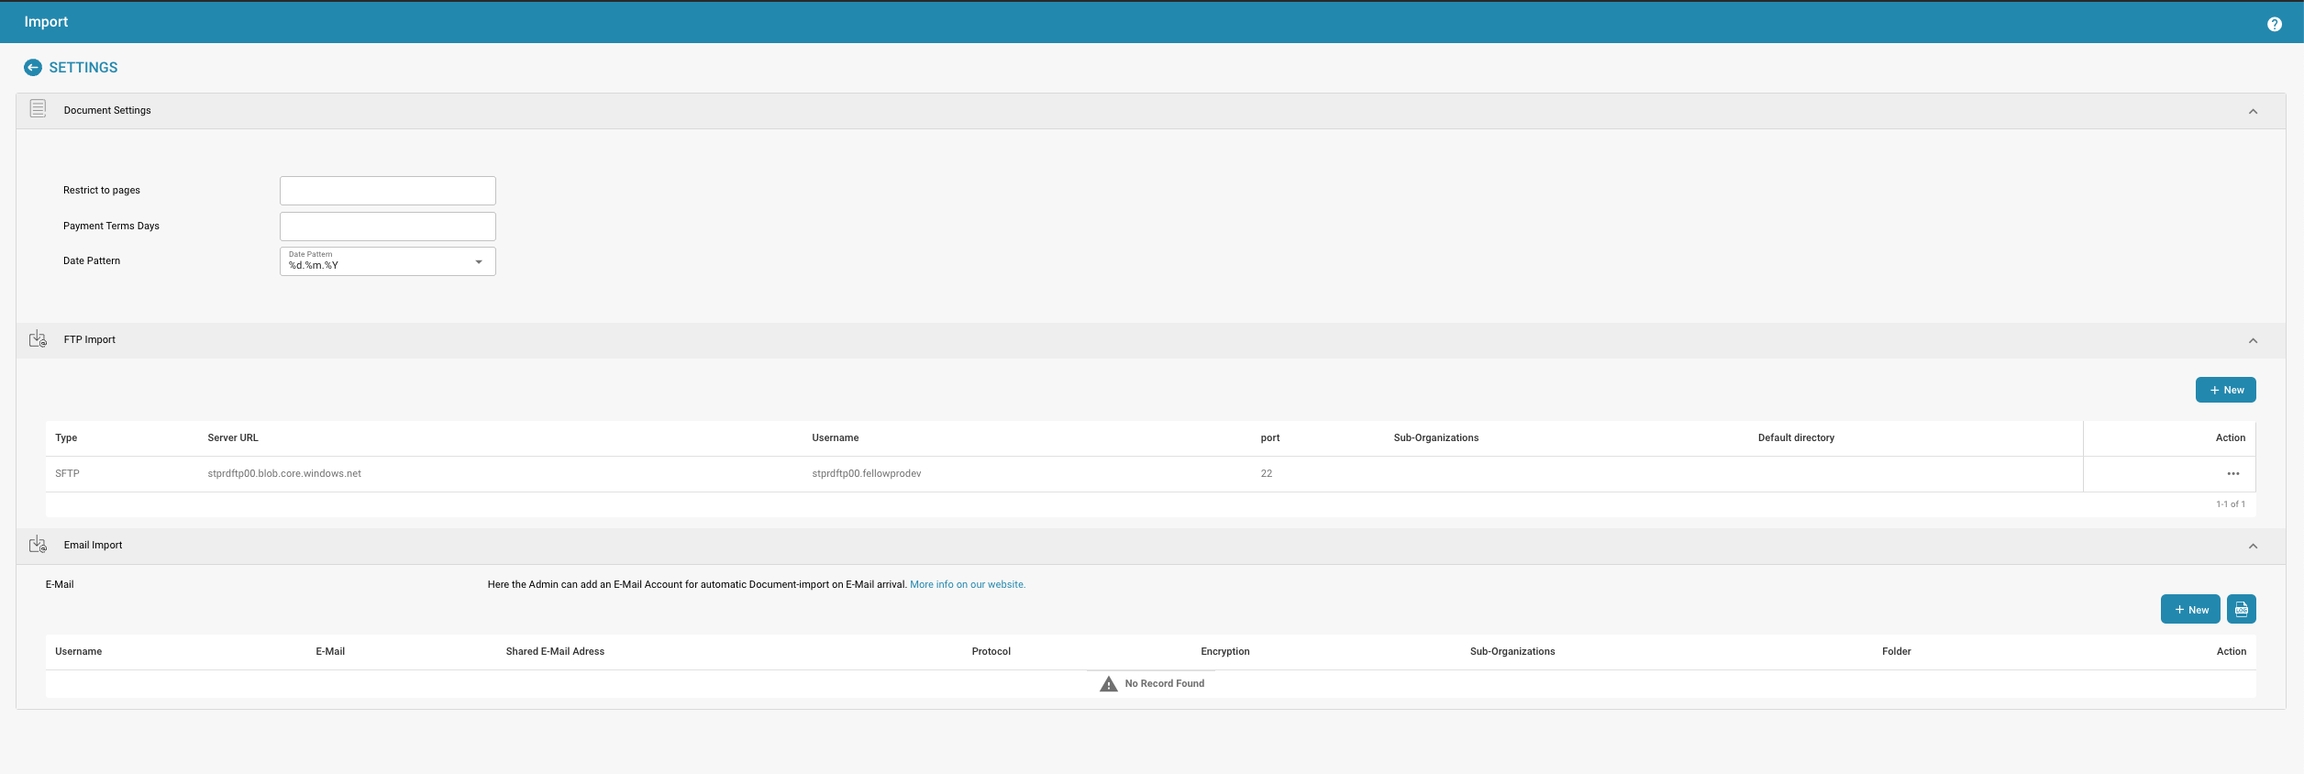Click the Restrict to pages input field
The height and width of the screenshot is (774, 2304).
[387, 191]
